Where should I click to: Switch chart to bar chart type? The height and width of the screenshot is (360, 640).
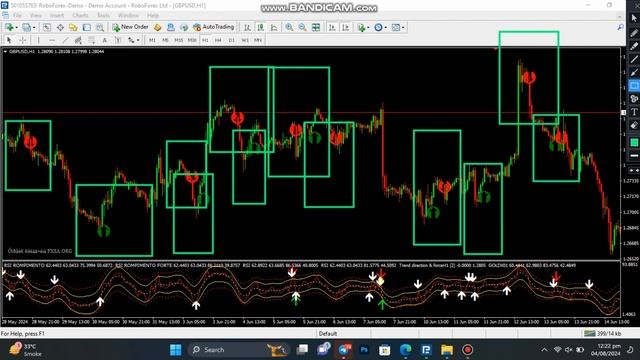(x=247, y=27)
